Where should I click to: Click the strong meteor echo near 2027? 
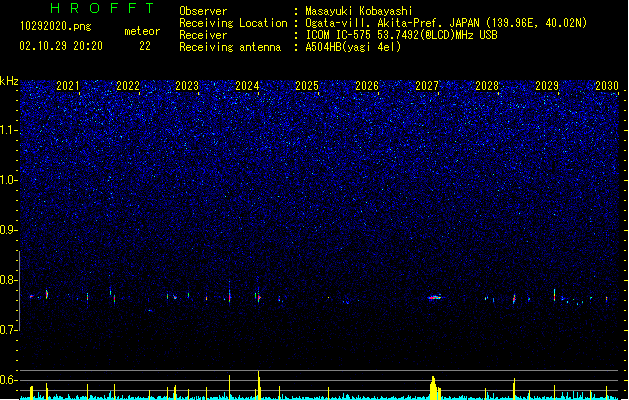click(434, 298)
